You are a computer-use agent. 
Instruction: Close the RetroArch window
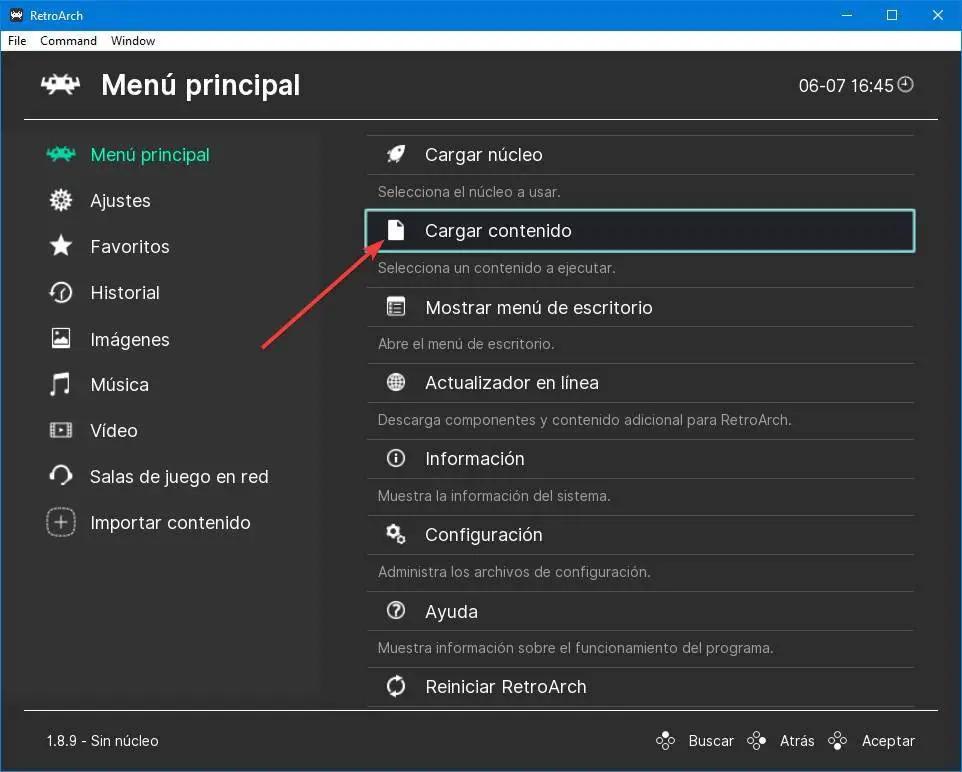(937, 15)
